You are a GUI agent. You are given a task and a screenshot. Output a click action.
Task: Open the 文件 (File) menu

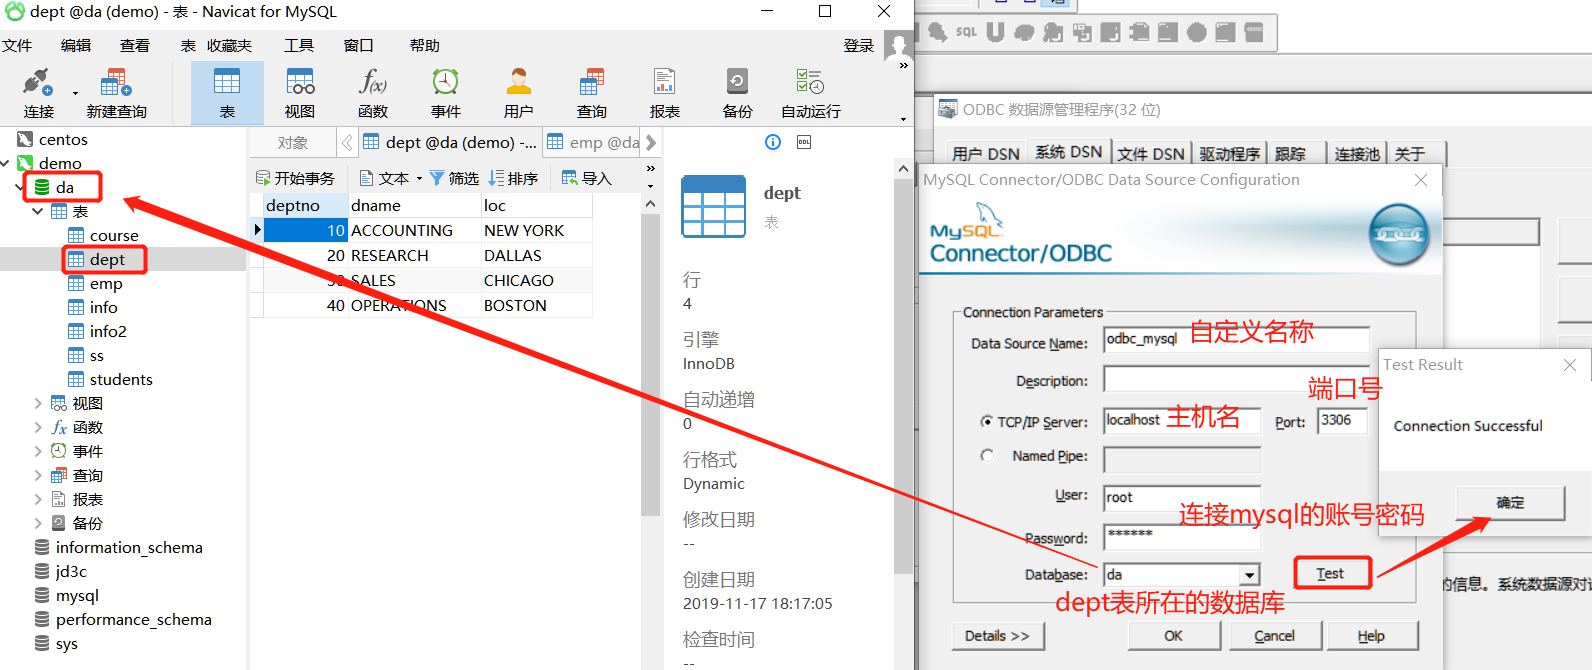click(x=17, y=45)
